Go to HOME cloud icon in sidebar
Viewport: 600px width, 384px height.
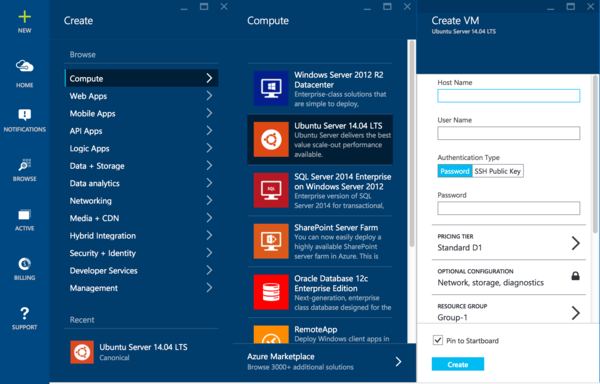click(x=24, y=66)
